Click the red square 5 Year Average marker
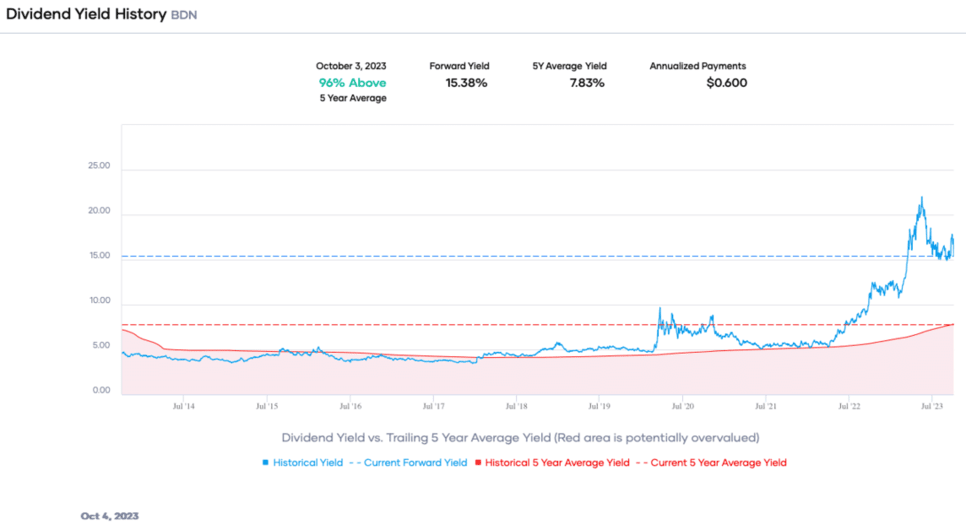 coord(479,463)
